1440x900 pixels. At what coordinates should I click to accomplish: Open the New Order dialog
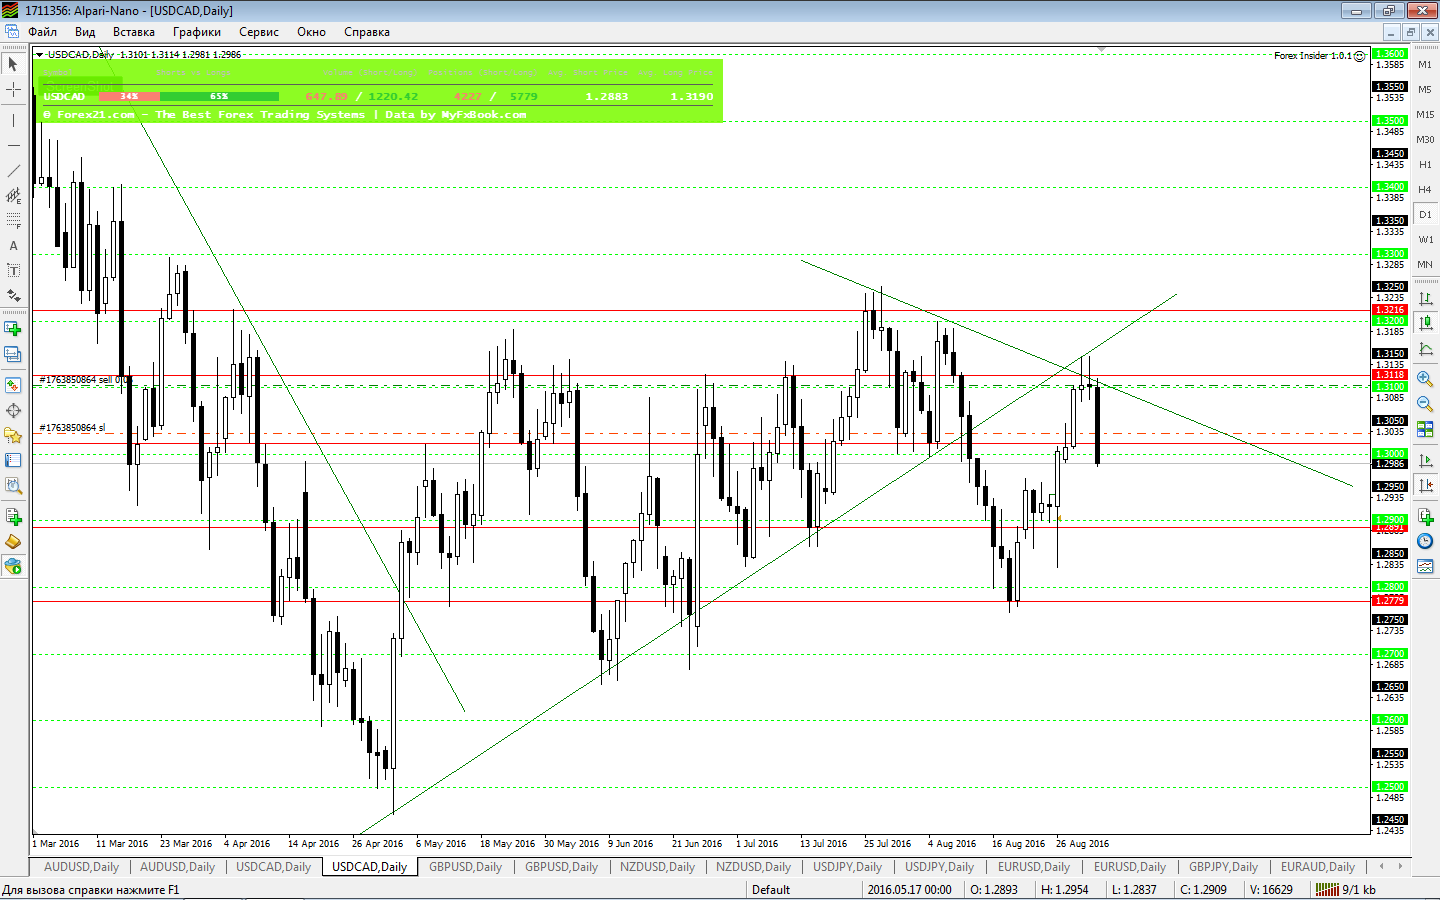pyautogui.click(x=13, y=516)
